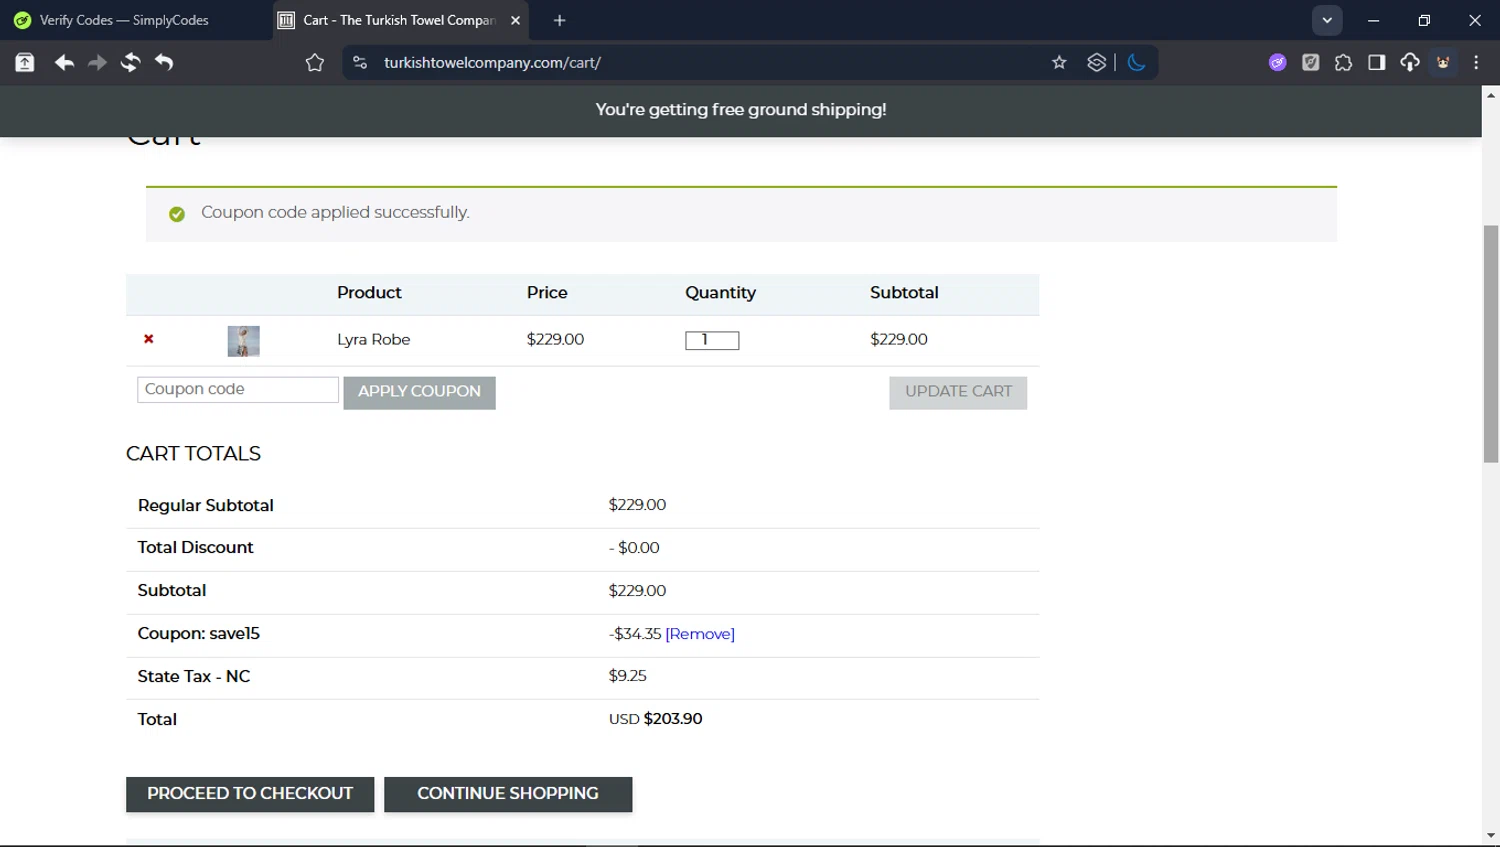Close the Cart browser tab
Image resolution: width=1500 pixels, height=847 pixels.
click(x=515, y=20)
